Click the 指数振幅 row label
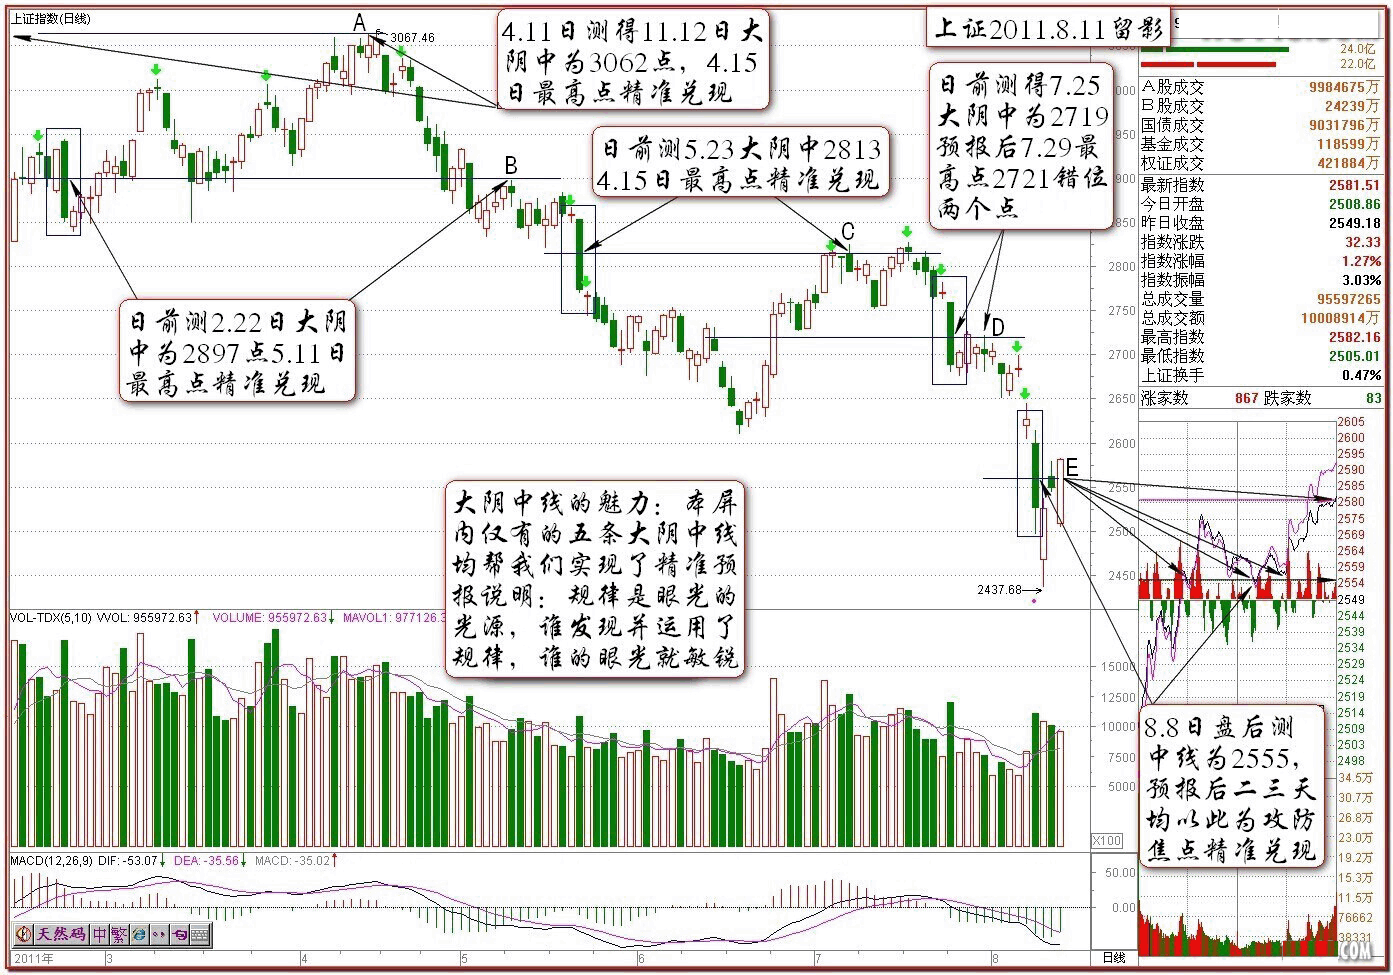 point(1172,280)
